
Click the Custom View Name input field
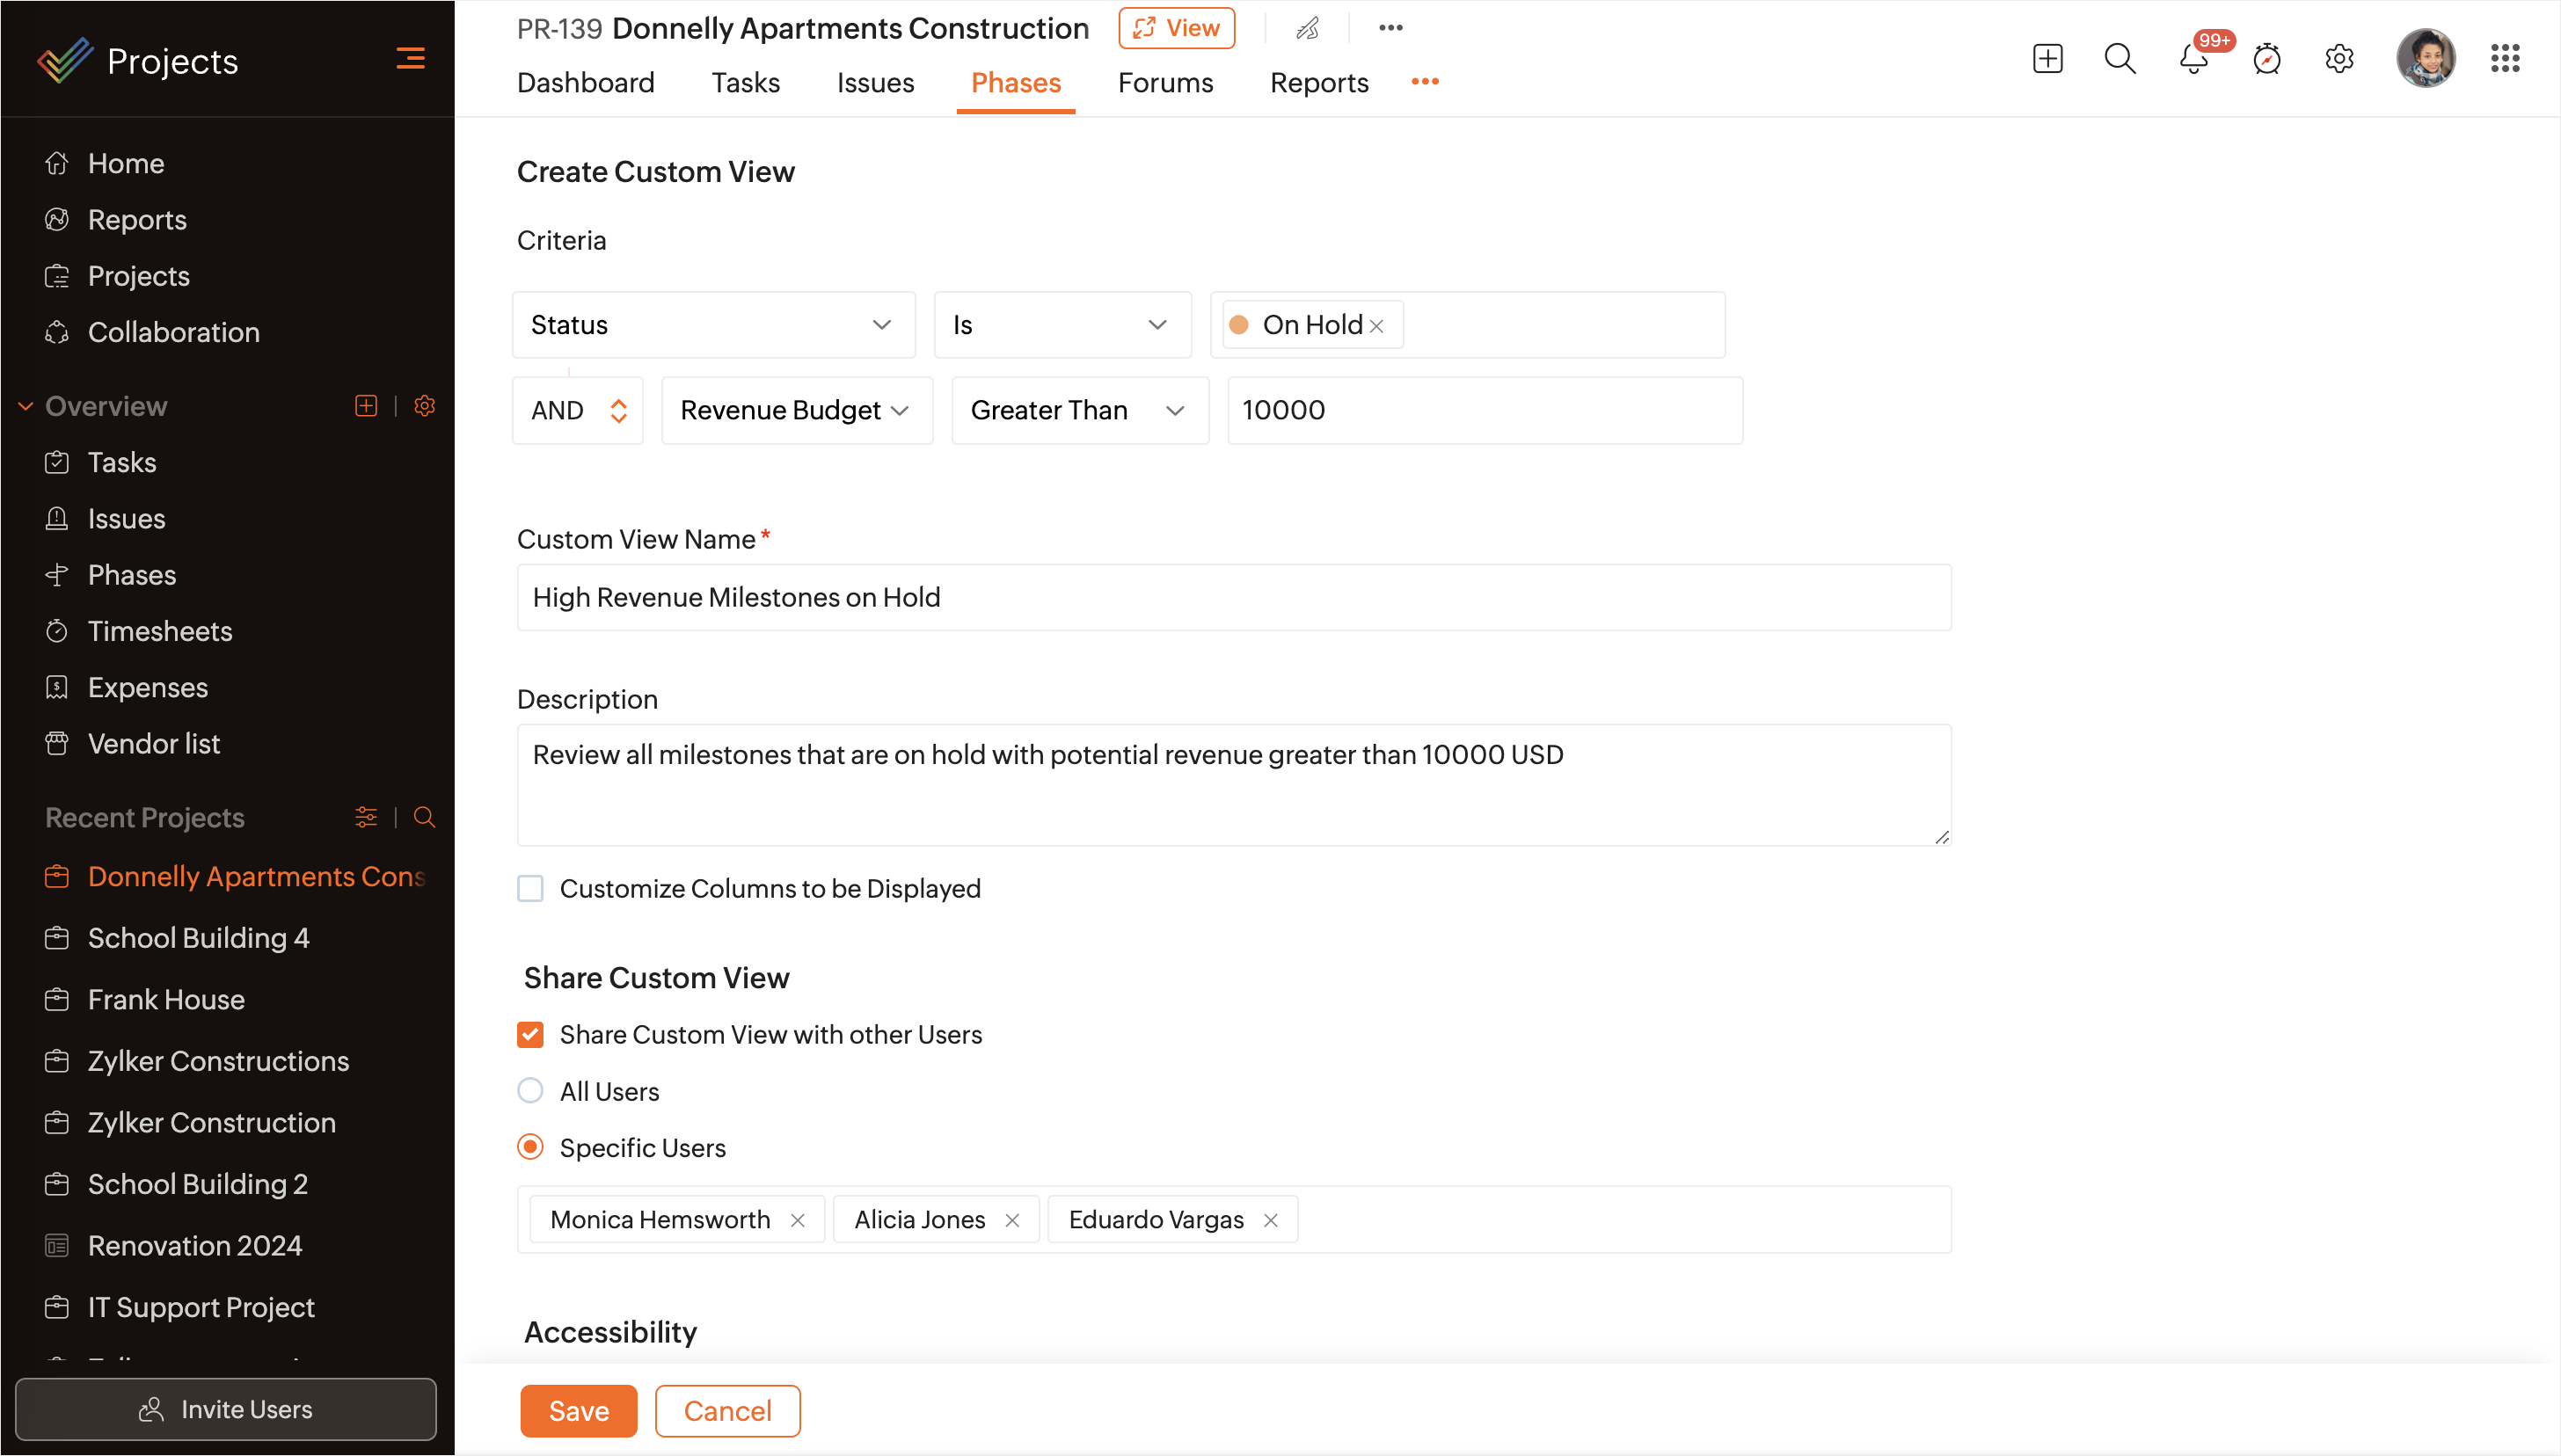[1233, 597]
